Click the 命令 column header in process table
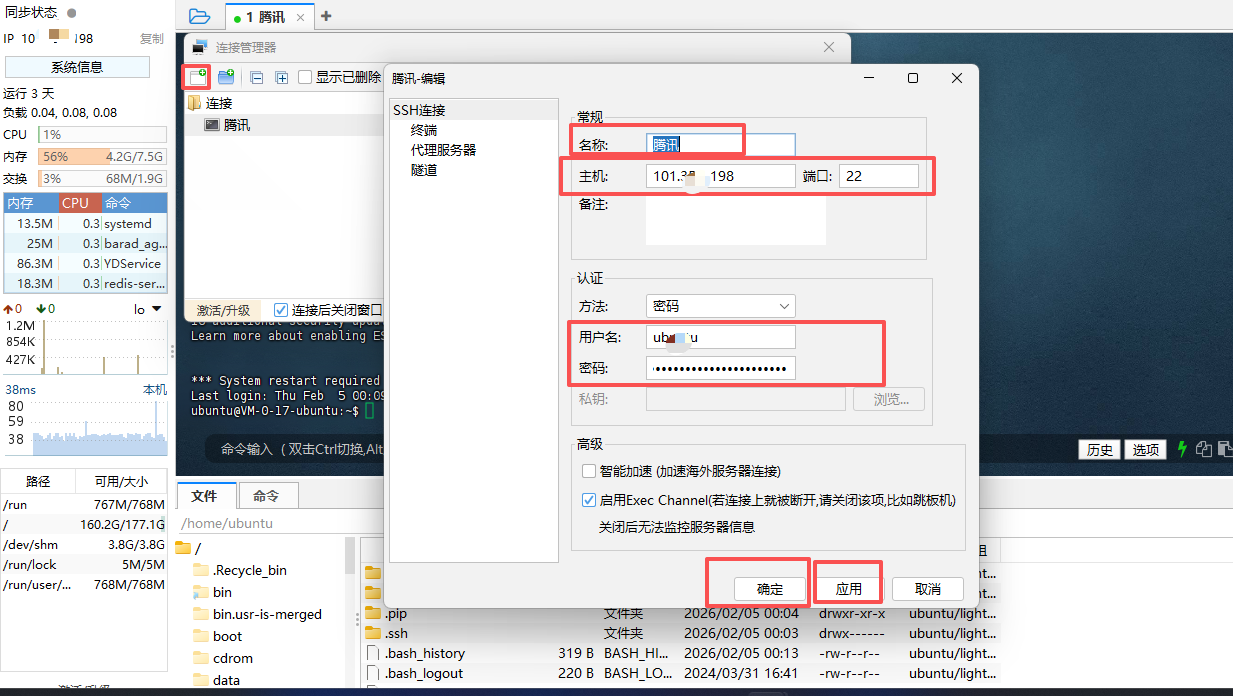 tap(133, 202)
